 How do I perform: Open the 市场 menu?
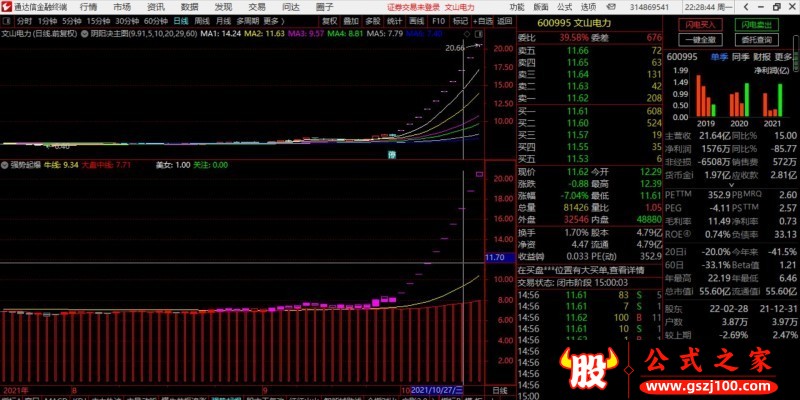coord(122,7)
